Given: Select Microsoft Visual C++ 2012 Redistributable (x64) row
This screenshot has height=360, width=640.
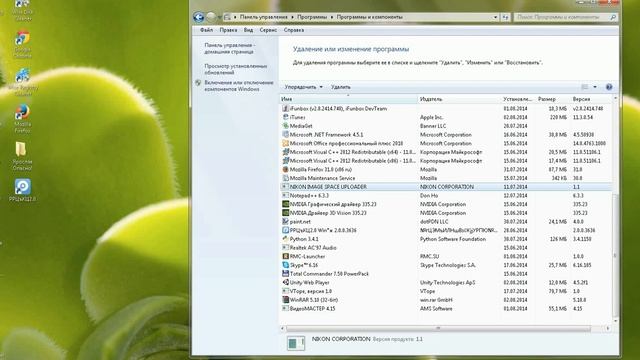Looking at the screenshot, I should [446, 152].
